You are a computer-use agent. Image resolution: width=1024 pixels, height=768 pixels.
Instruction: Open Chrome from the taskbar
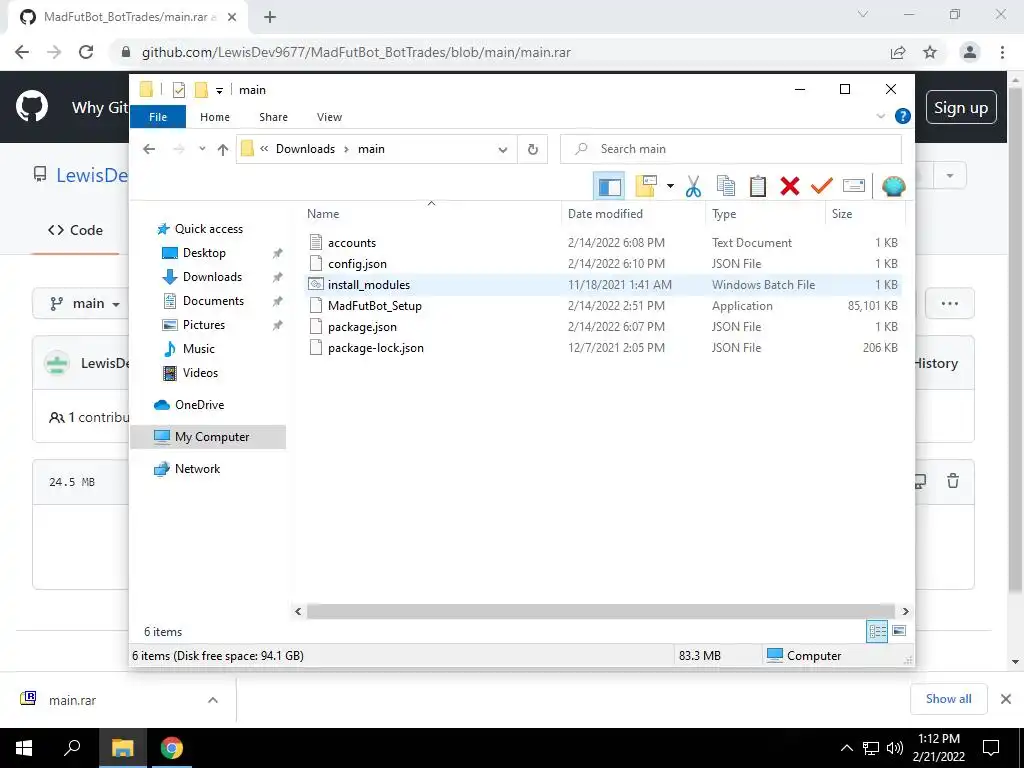[x=172, y=748]
